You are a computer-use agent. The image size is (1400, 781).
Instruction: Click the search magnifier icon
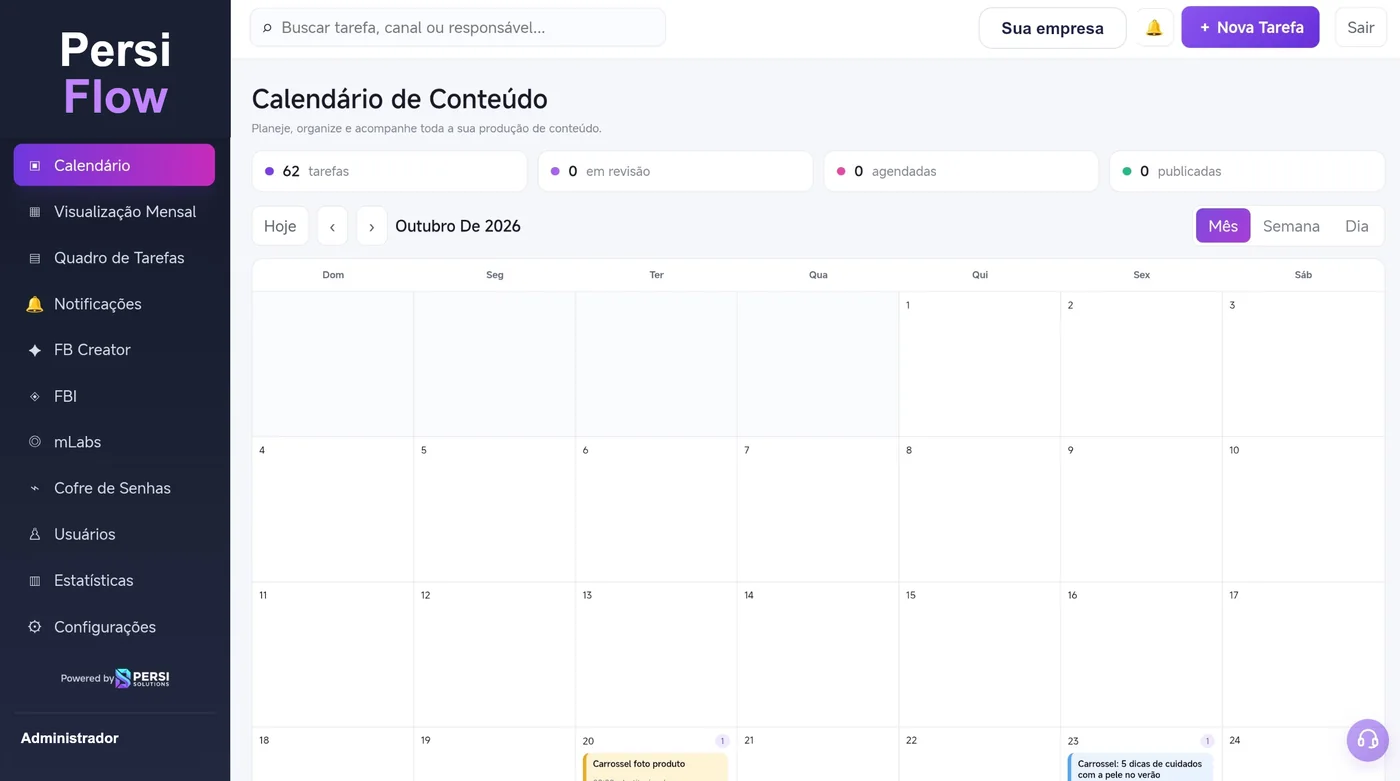(x=267, y=28)
